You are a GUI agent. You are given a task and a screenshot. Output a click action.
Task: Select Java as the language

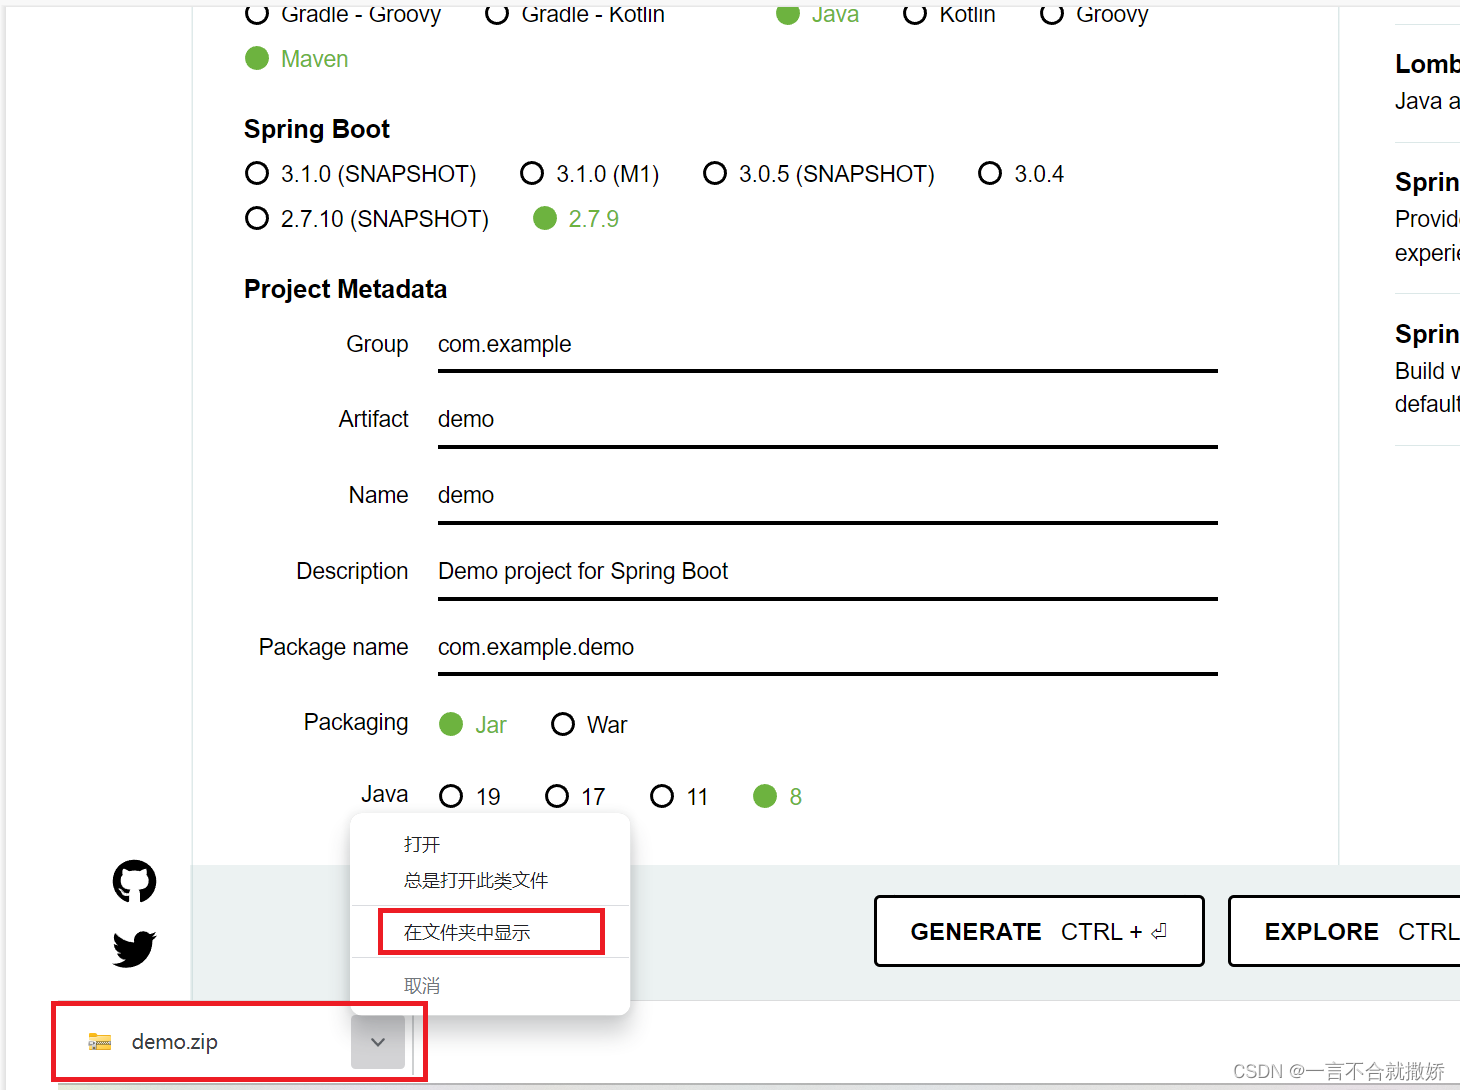click(818, 14)
